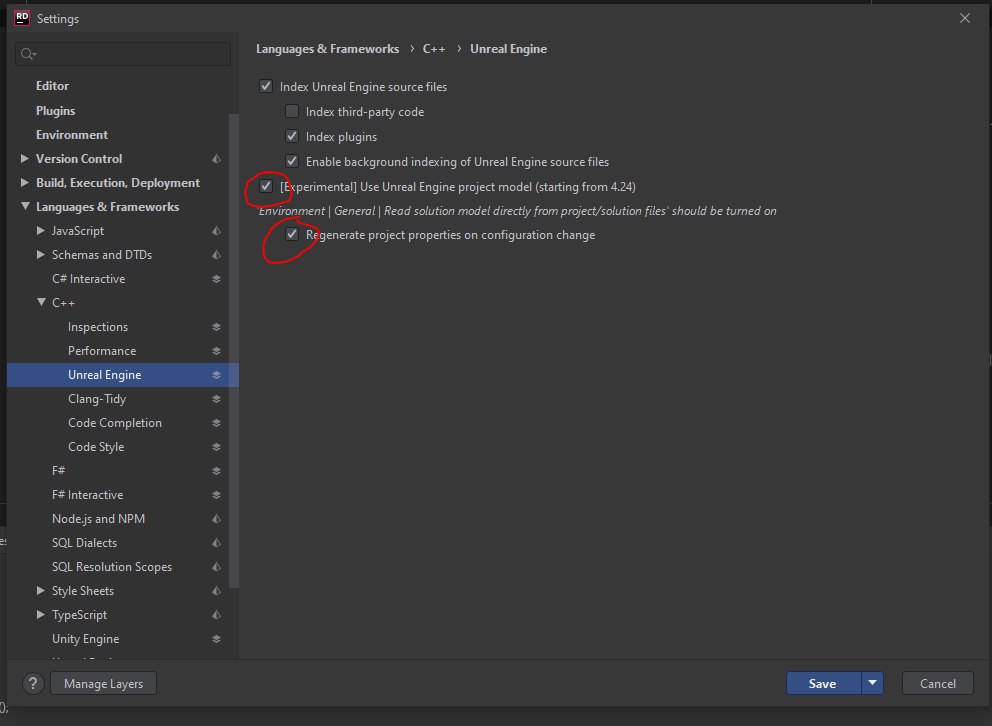Viewport: 992px width, 726px height.
Task: Click the layer icon next to JavaScript
Action: (216, 231)
